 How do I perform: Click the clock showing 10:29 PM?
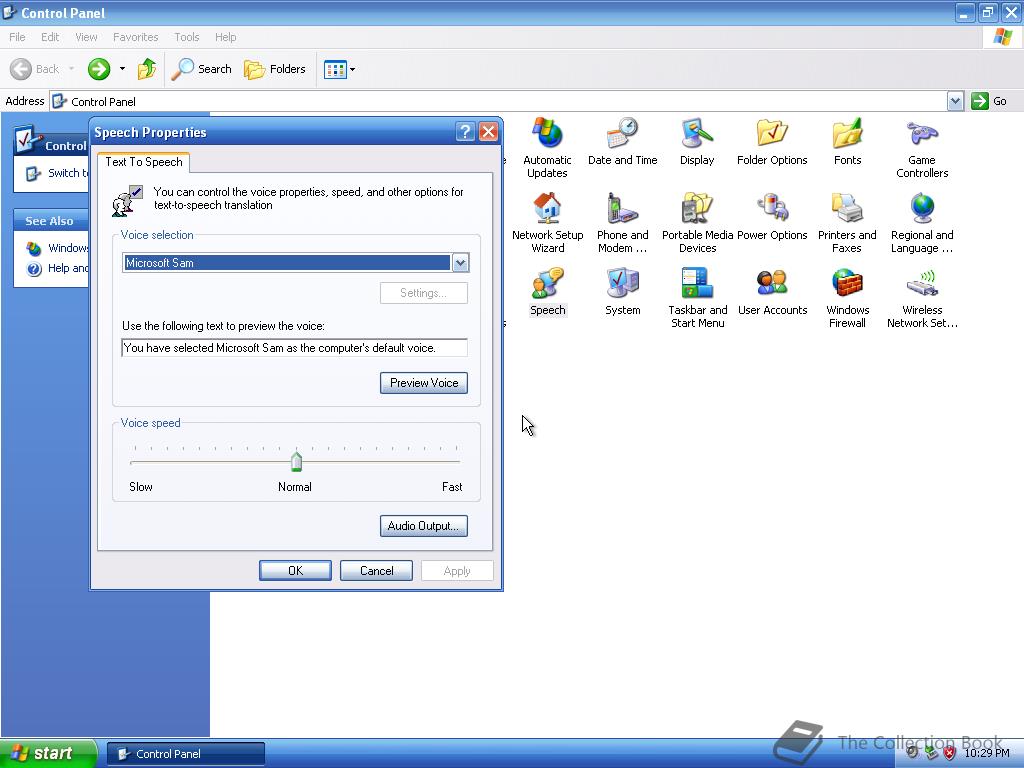(987, 754)
